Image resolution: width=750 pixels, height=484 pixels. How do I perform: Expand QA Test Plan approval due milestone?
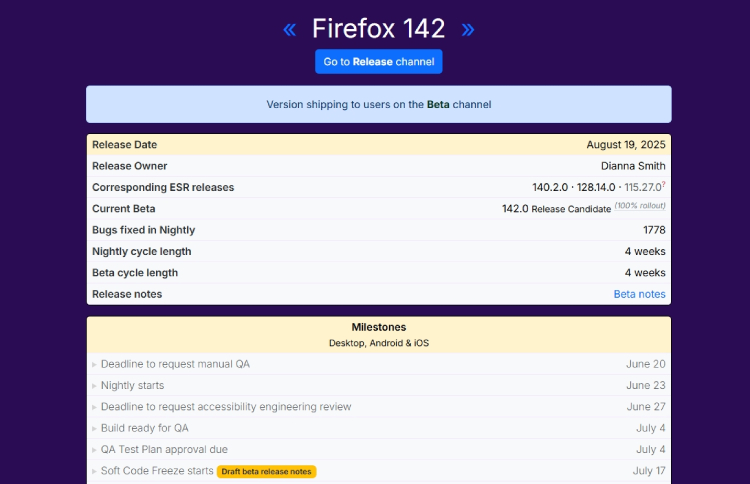point(160,450)
